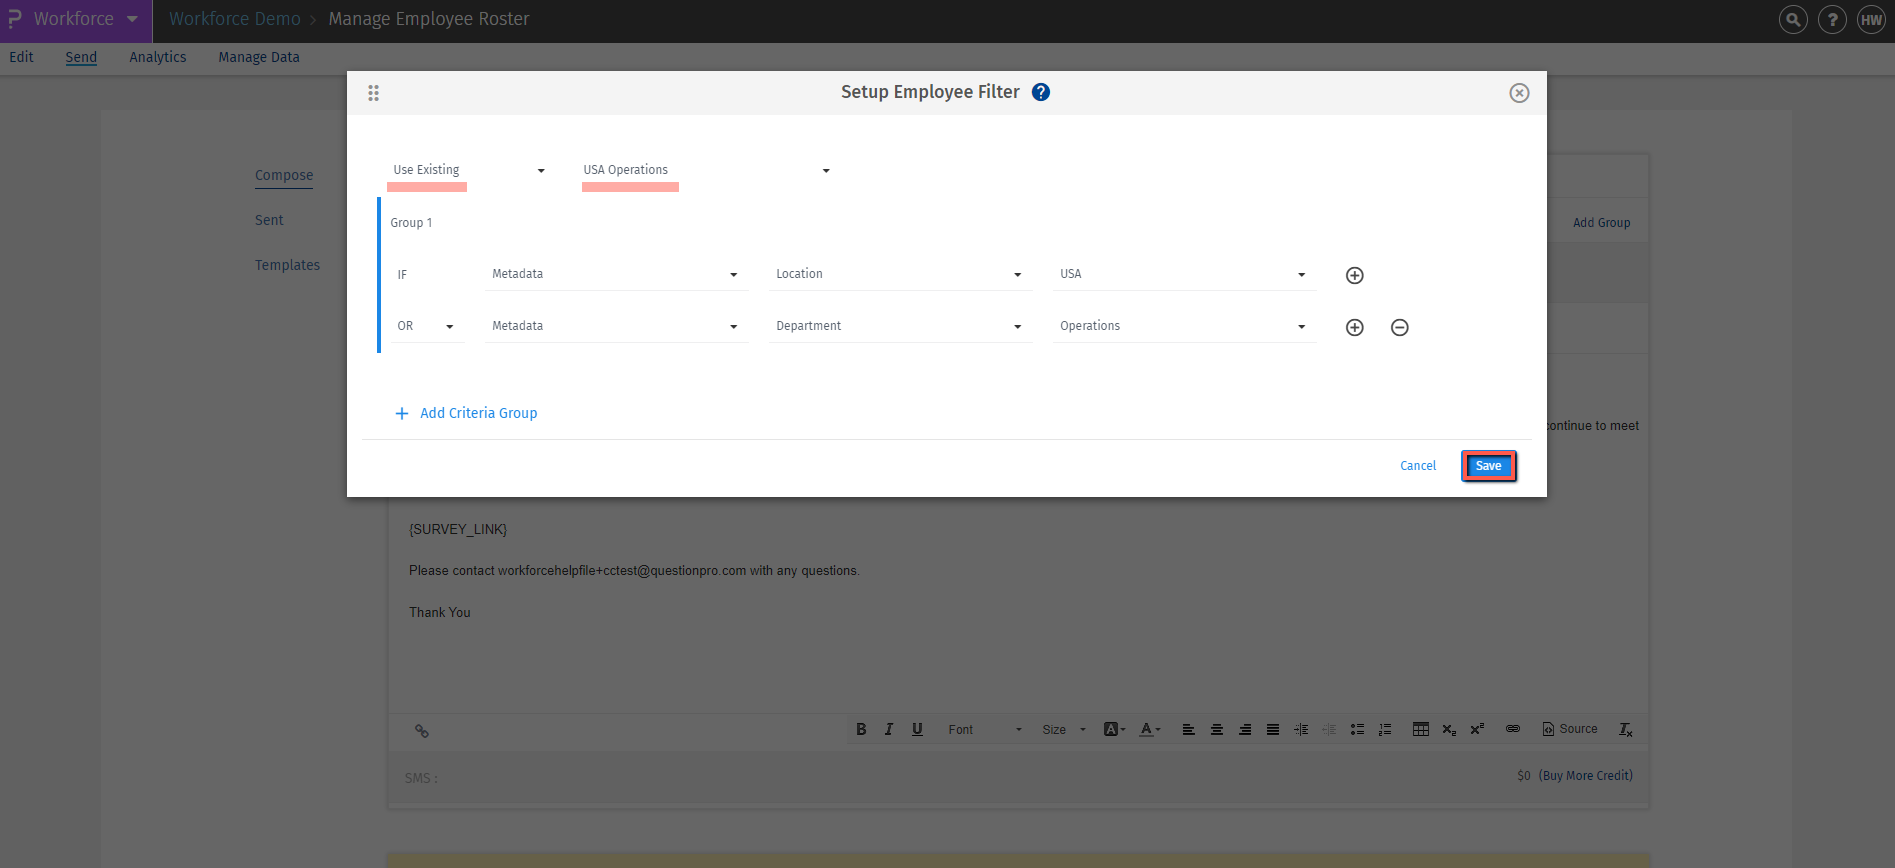Insert hyperlink from editor toolbar
The image size is (1895, 868).
(1513, 729)
